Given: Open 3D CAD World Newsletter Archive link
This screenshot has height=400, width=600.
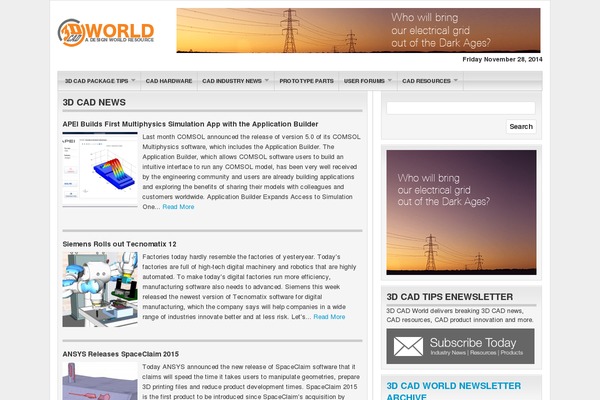Looking at the screenshot, I should [x=453, y=391].
